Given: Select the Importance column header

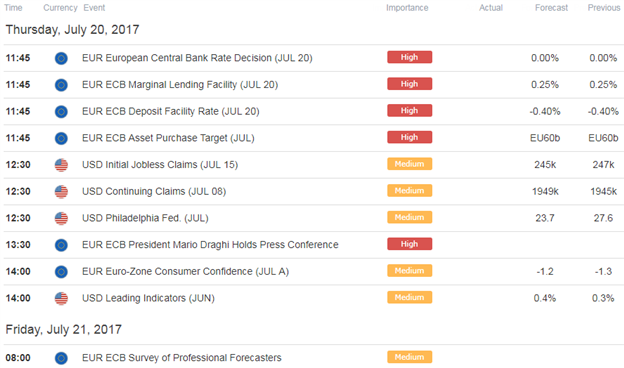Looking at the screenshot, I should (x=407, y=8).
